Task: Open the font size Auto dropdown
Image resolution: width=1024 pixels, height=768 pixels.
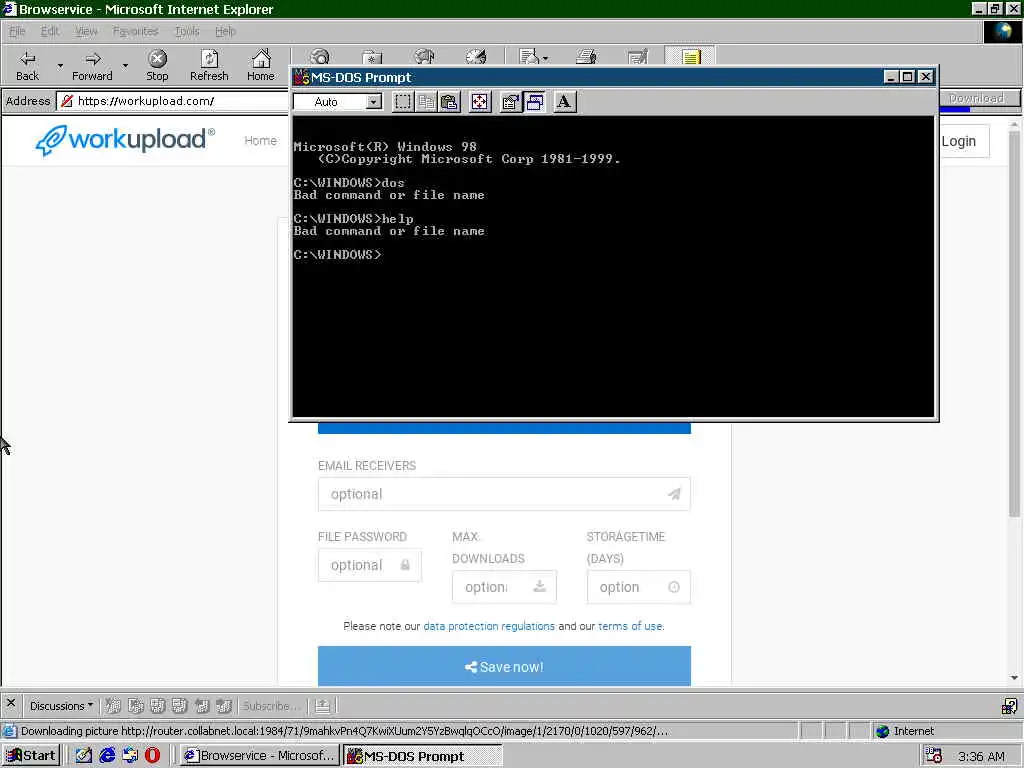Action: coord(374,102)
